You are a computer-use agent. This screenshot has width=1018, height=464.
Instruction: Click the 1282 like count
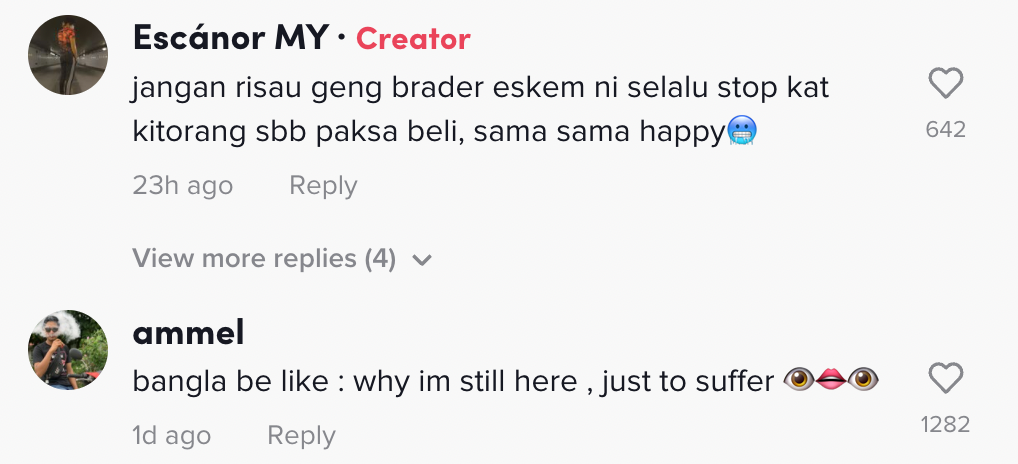point(945,424)
